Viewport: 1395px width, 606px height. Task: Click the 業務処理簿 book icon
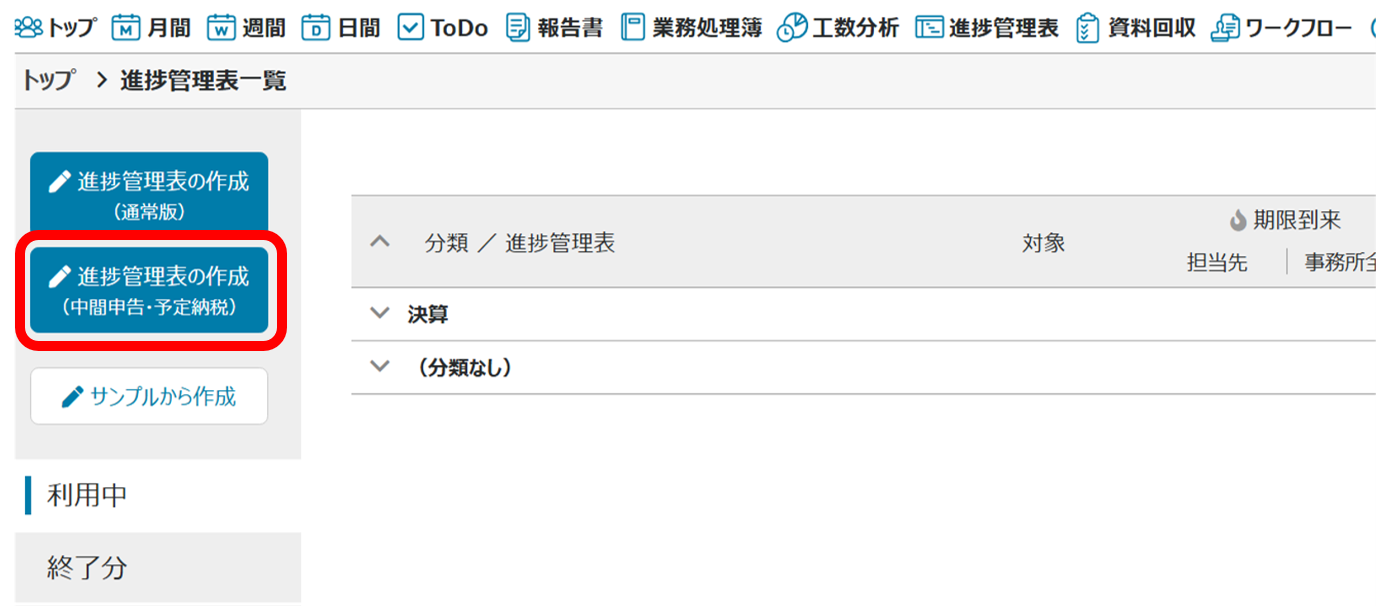click(x=632, y=28)
